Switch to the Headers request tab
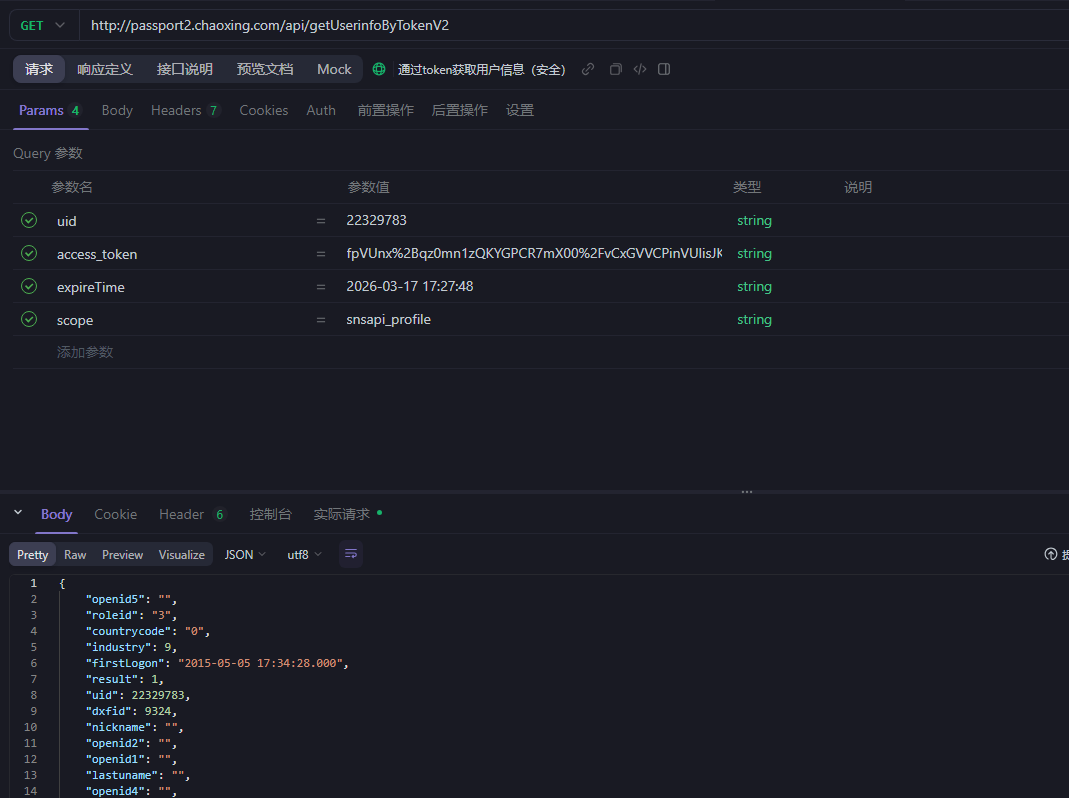 185,110
